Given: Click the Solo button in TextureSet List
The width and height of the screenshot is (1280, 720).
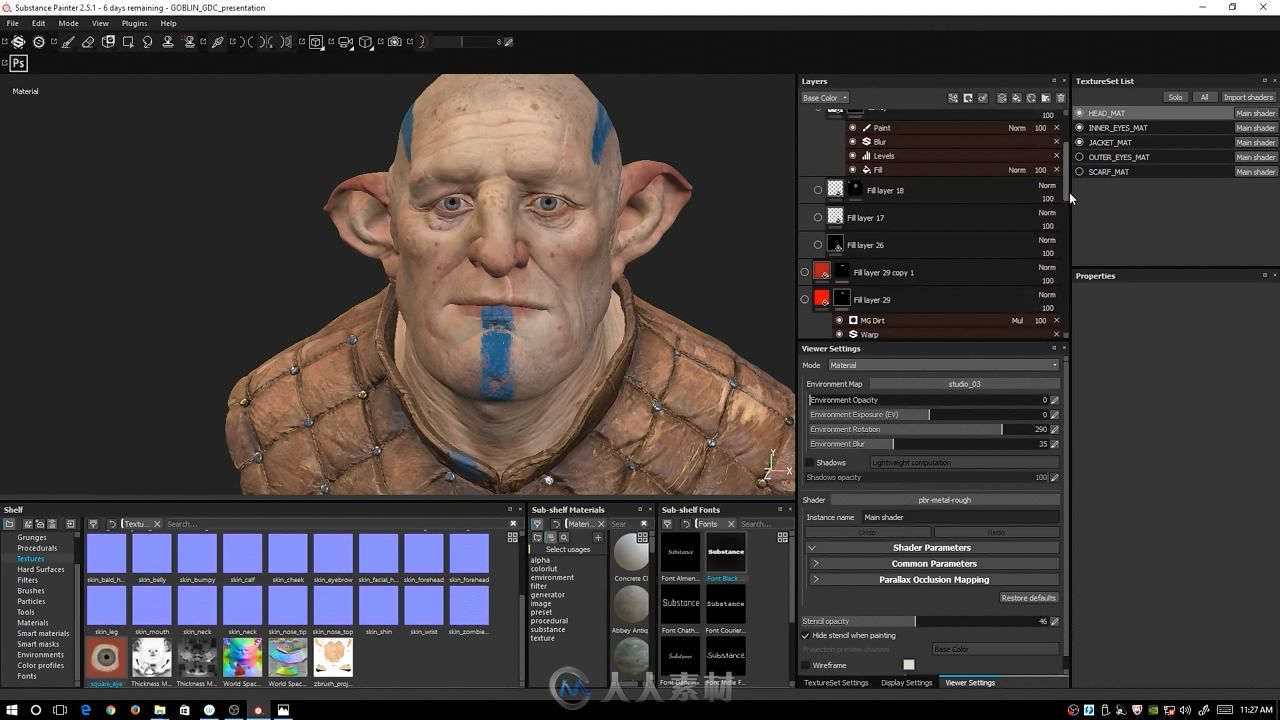Looking at the screenshot, I should [1175, 97].
